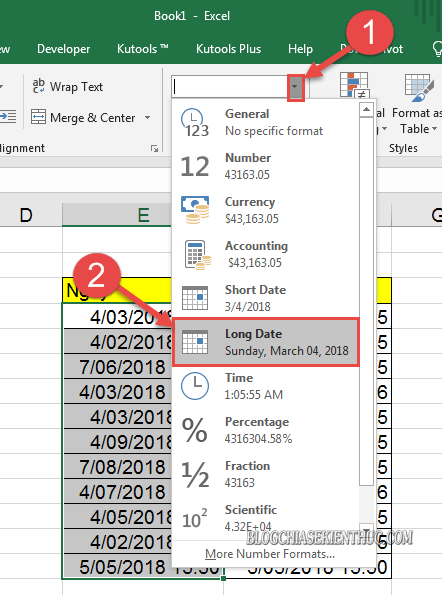This screenshot has height=595, width=442.
Task: Click the Scientific format label
Action: pos(251,510)
